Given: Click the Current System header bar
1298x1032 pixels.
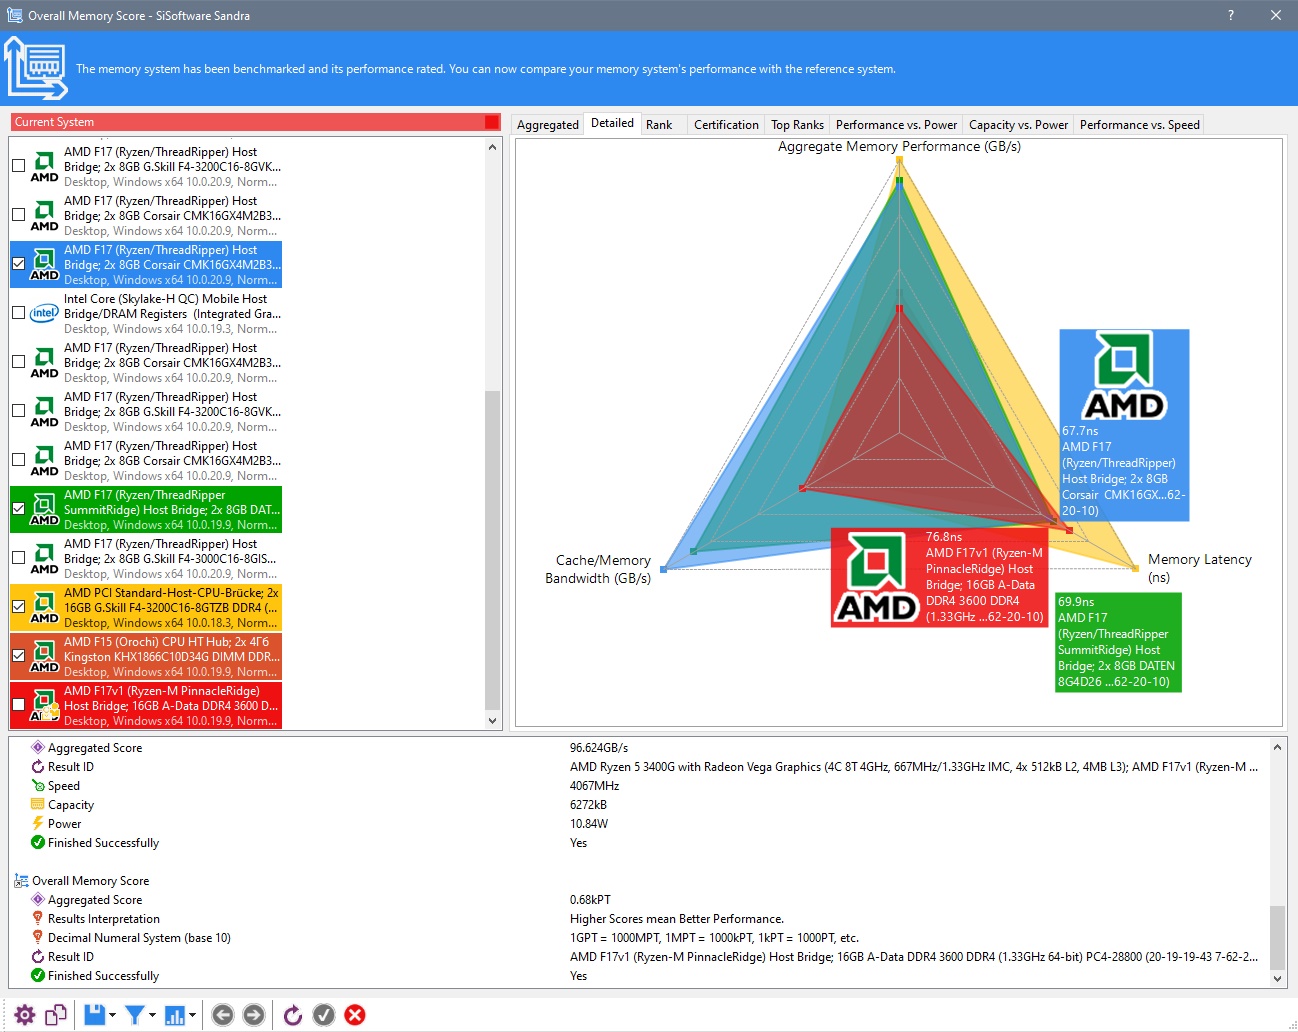Looking at the screenshot, I should click(x=256, y=122).
